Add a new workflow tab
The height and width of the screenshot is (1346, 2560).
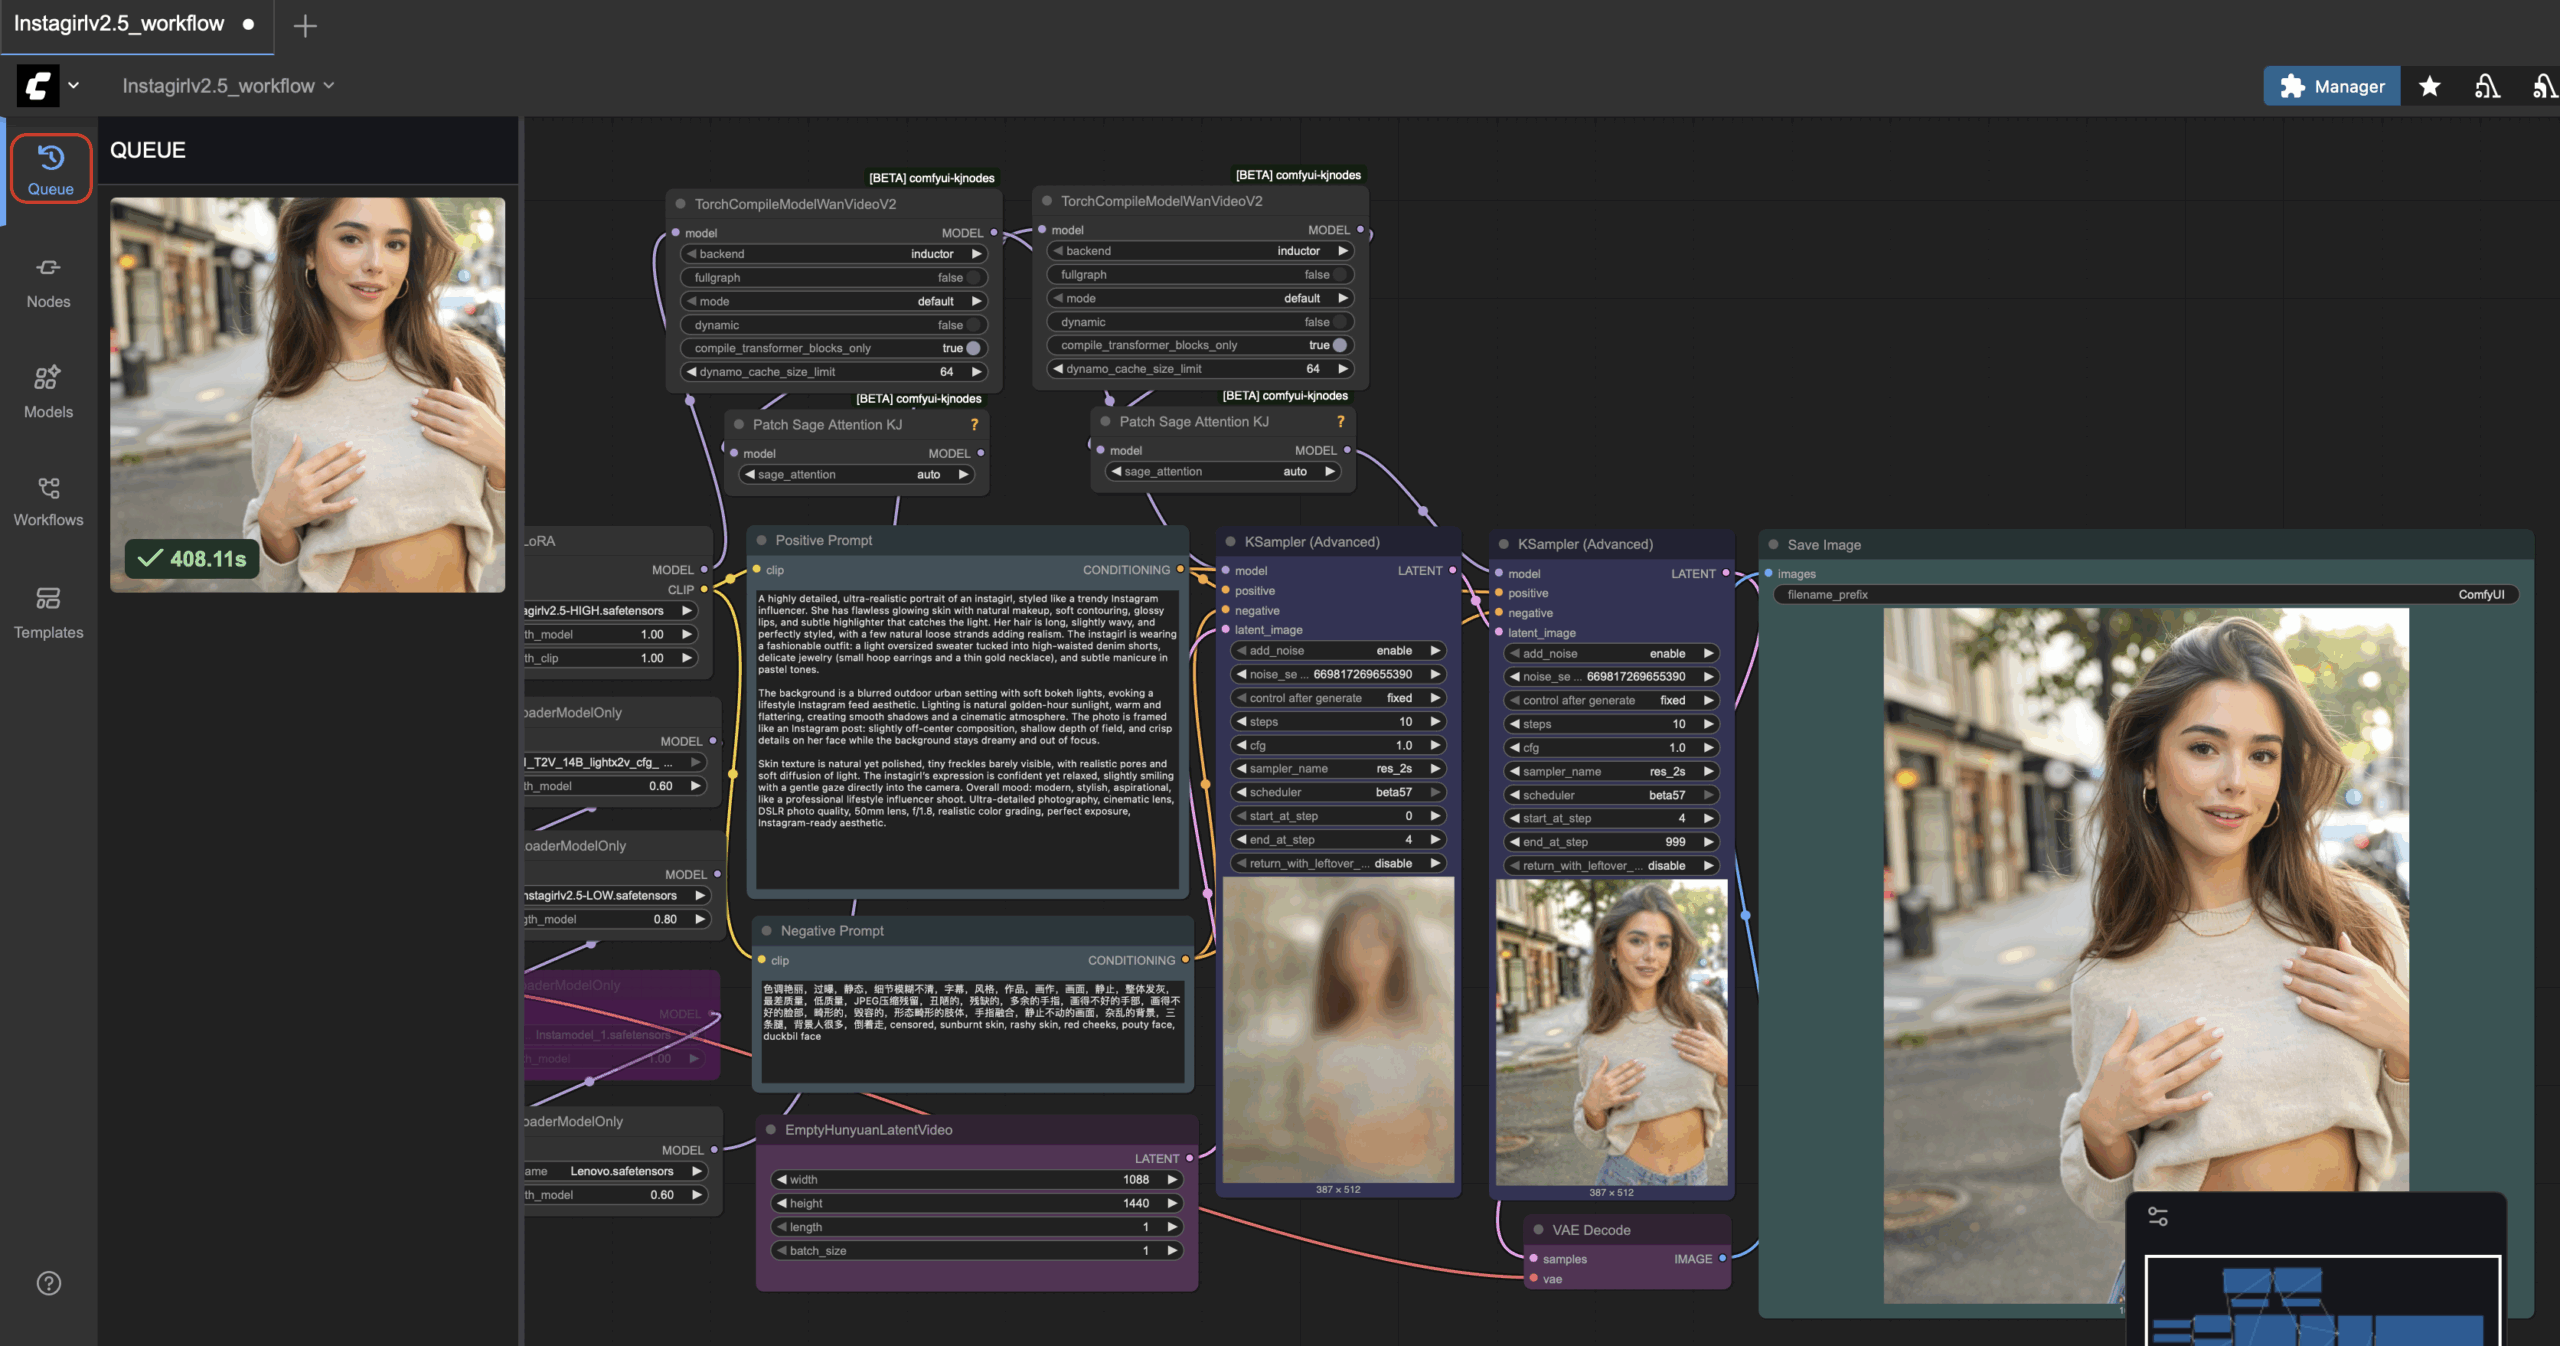point(305,26)
